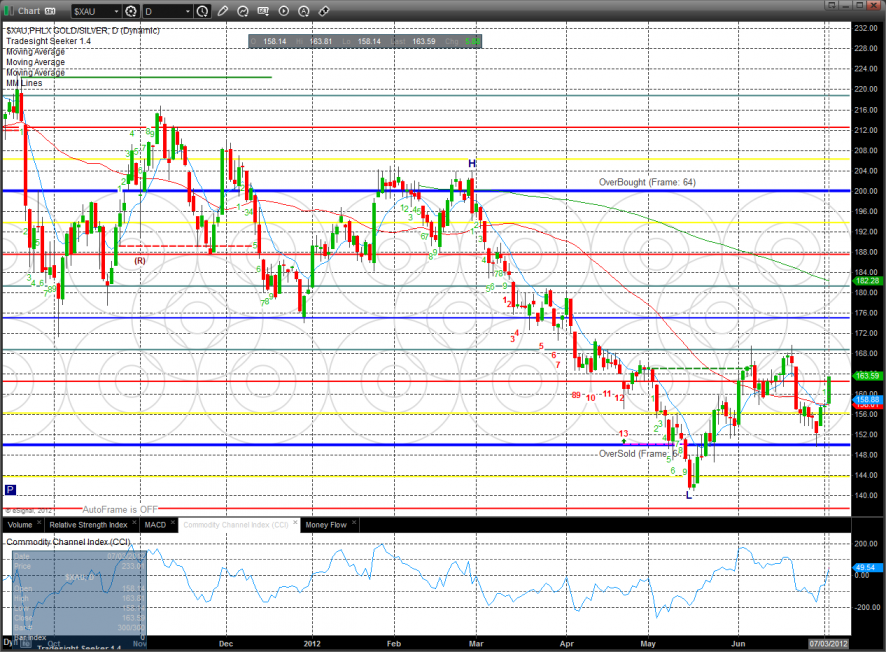Click the eraser icon in toolbar
The image size is (886, 652).
pyautogui.click(x=324, y=11)
